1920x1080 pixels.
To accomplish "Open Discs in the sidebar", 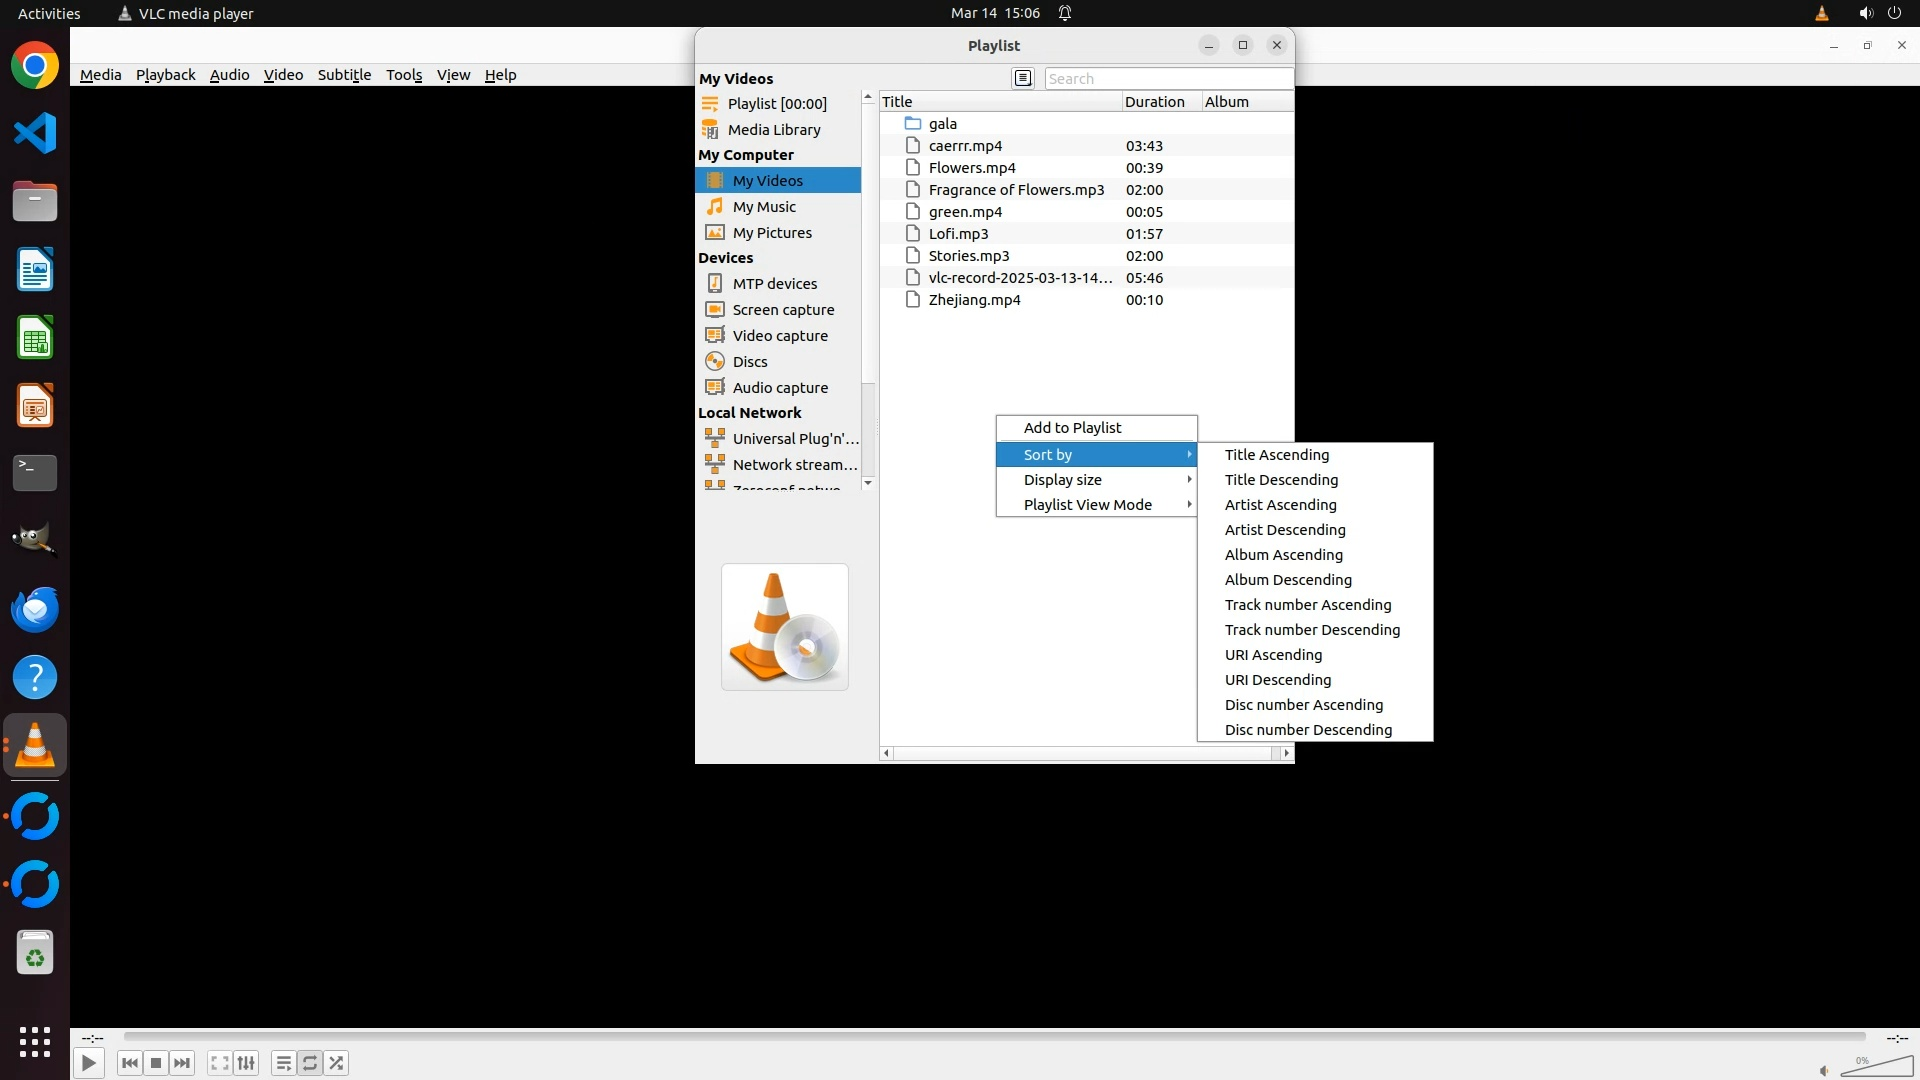I will (749, 362).
